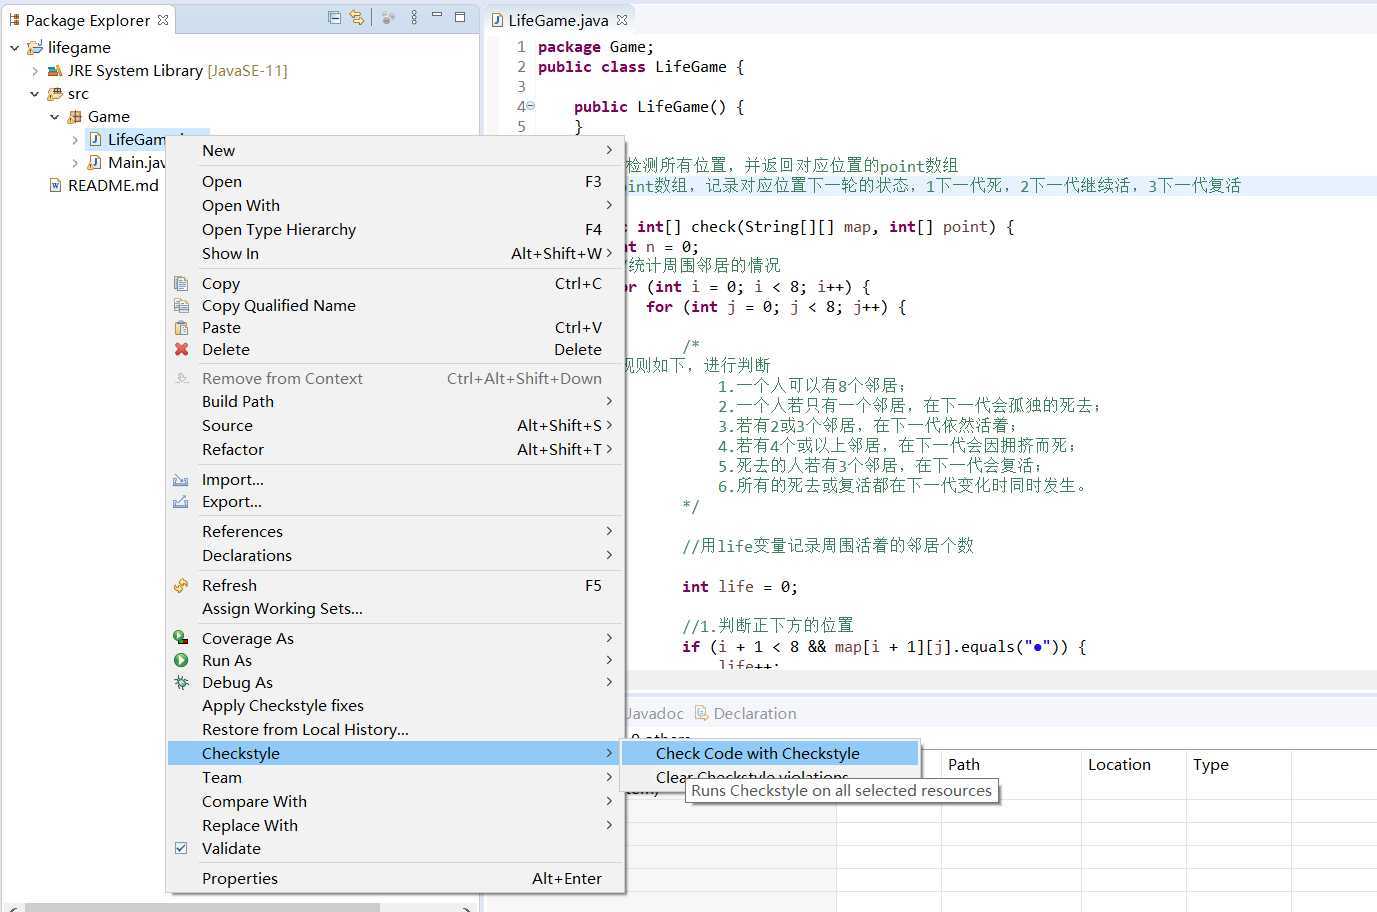The height and width of the screenshot is (912, 1377).
Task: Toggle Link with Editor arrows icon
Action: point(356,18)
